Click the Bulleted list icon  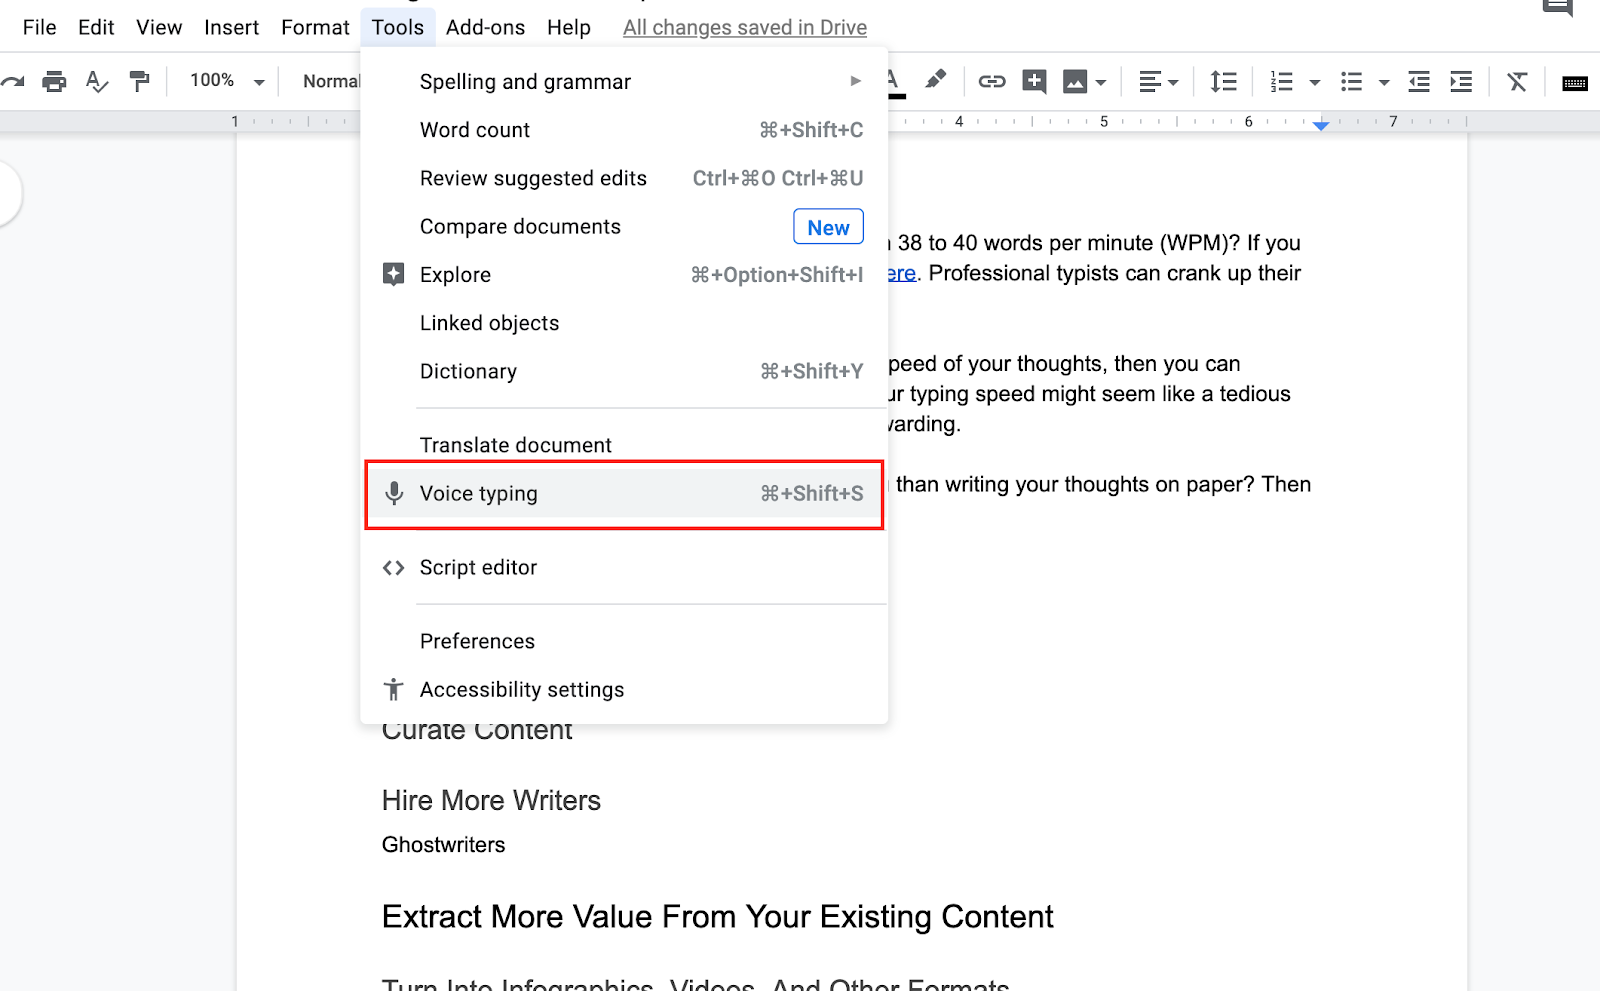[x=1351, y=81]
